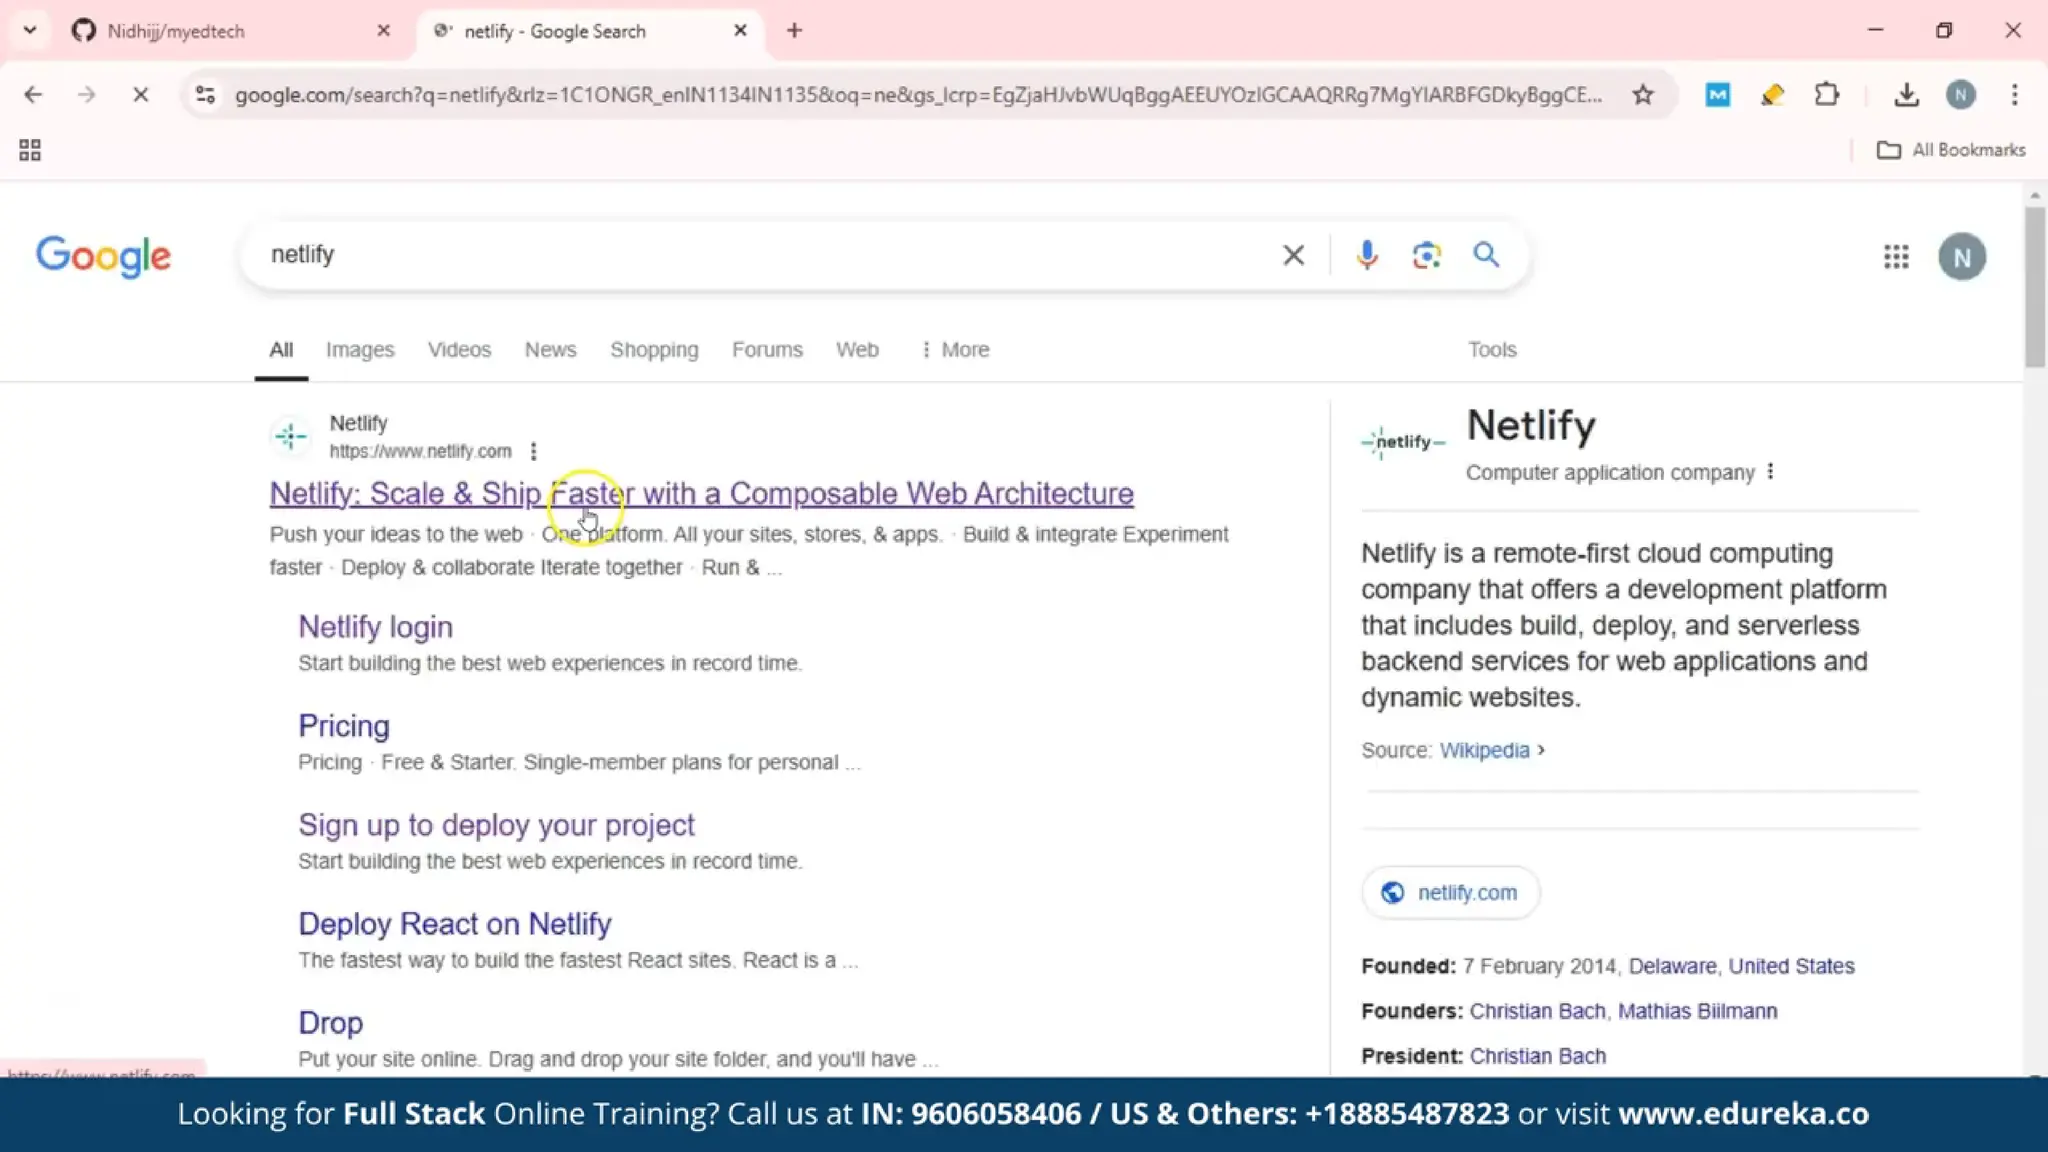Switch to Web results
2048x1152 pixels.
coord(857,350)
